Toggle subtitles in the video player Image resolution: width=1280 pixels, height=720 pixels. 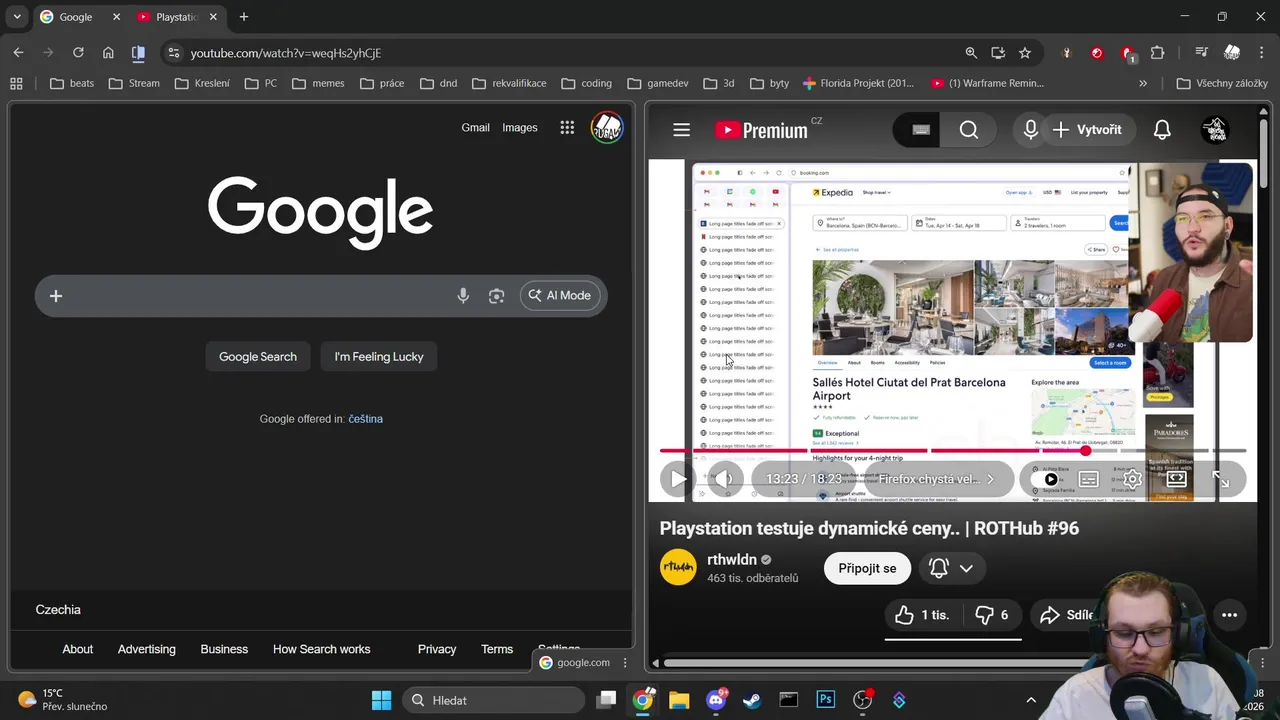[x=1089, y=479]
